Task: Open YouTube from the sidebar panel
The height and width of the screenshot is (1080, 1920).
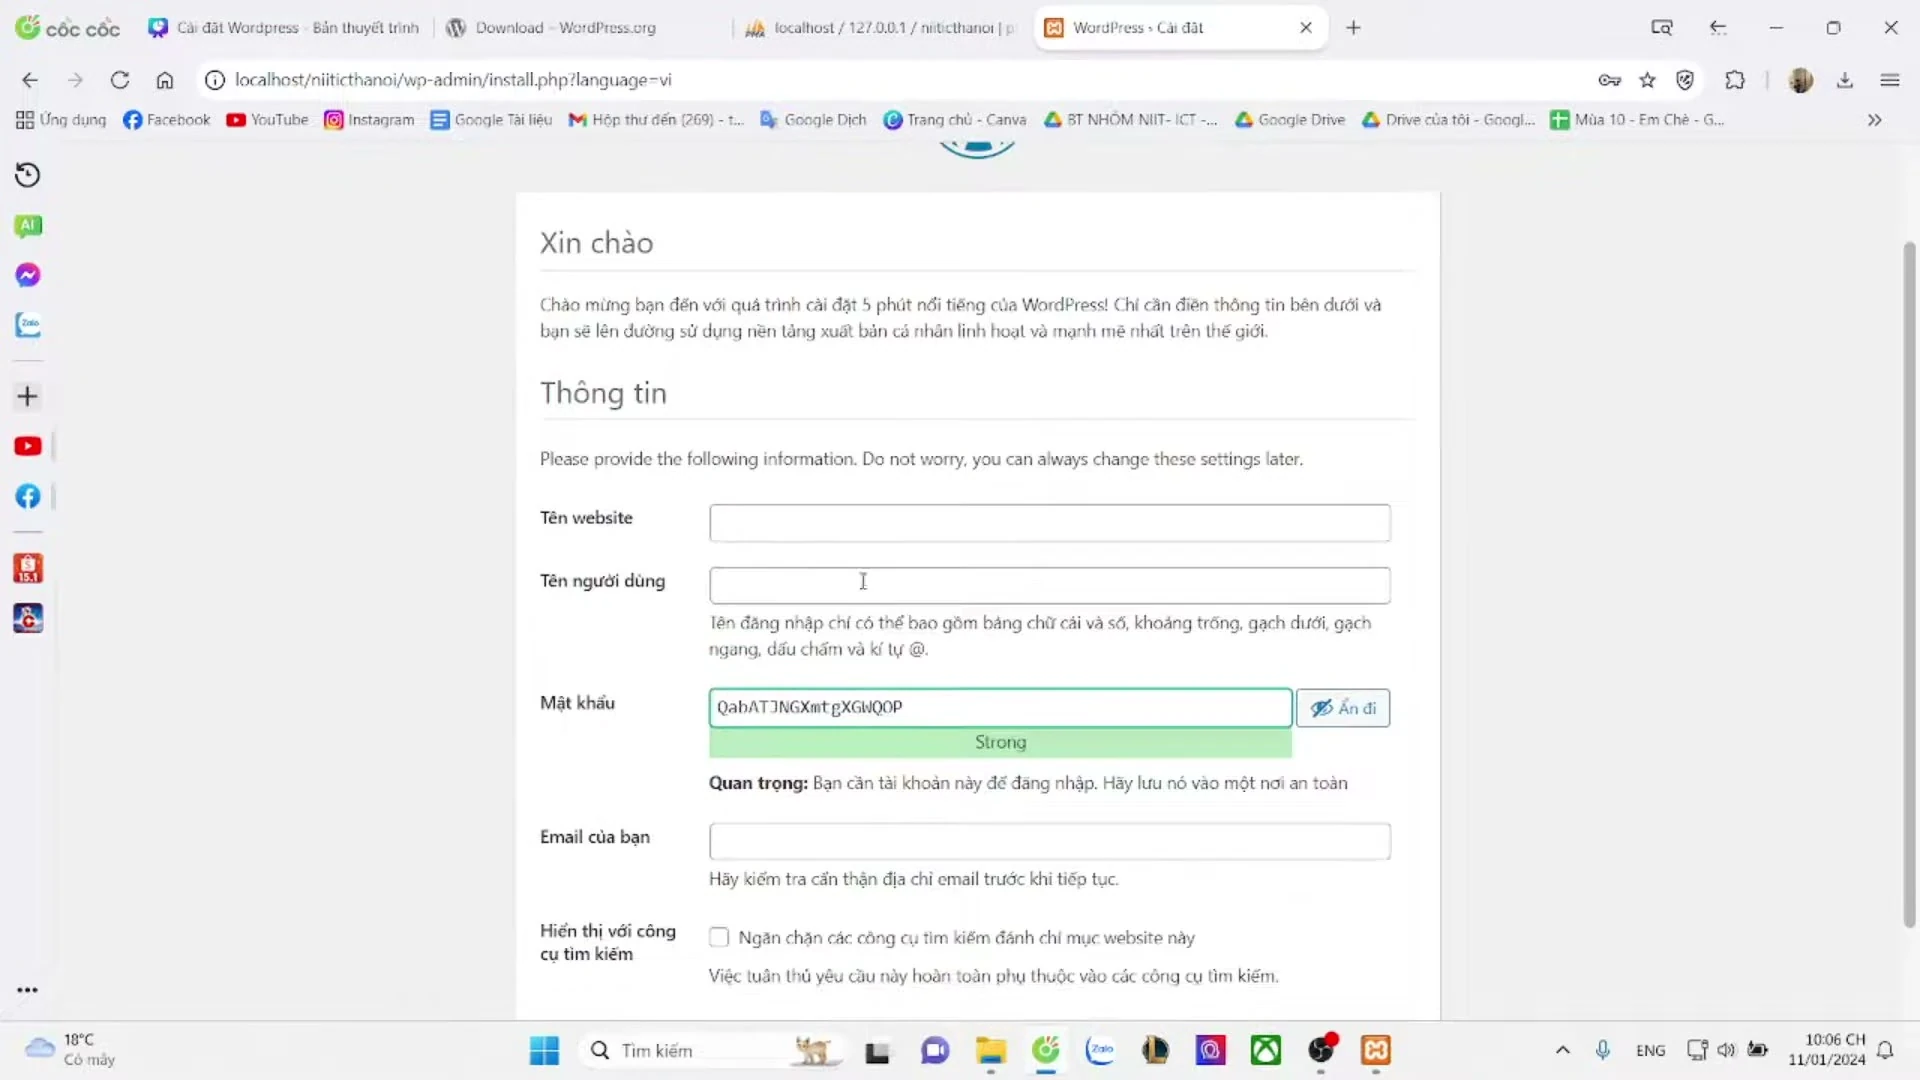Action: (27, 445)
